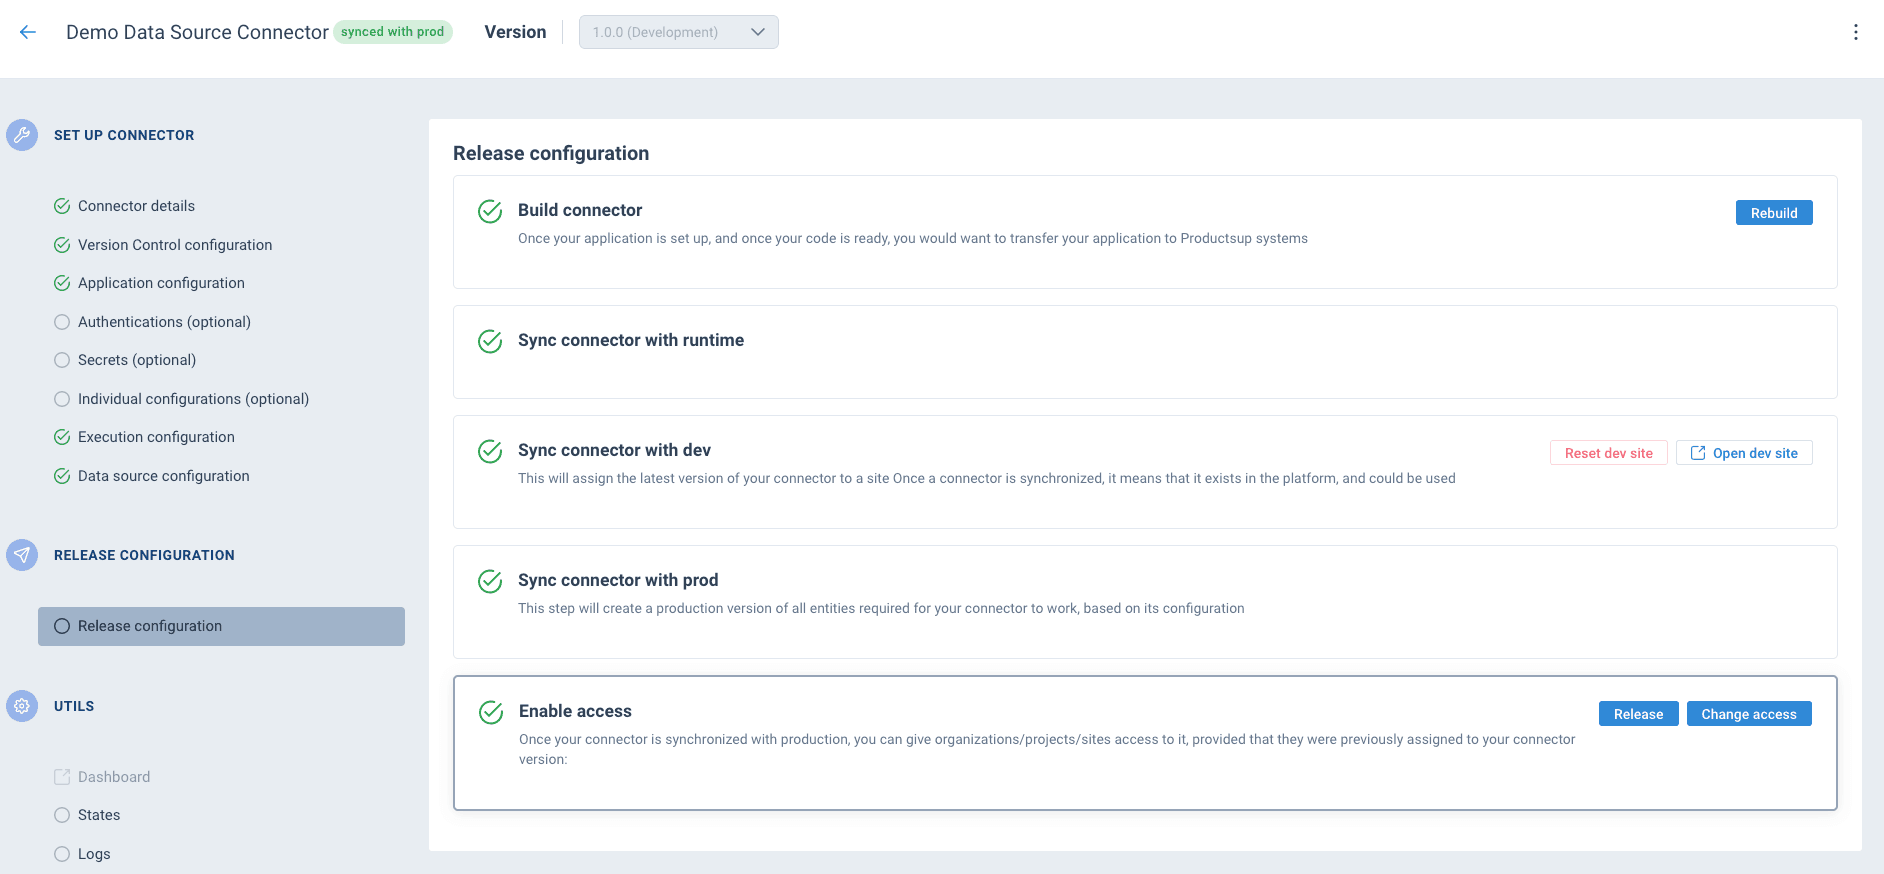Viewport: 1884px width, 874px height.
Task: Open the Logs utility page
Action: 94,854
